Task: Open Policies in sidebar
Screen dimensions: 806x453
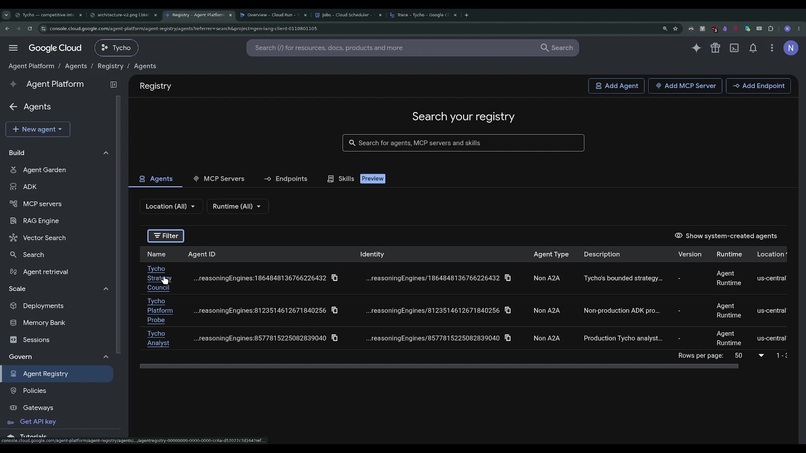Action: tap(34, 390)
